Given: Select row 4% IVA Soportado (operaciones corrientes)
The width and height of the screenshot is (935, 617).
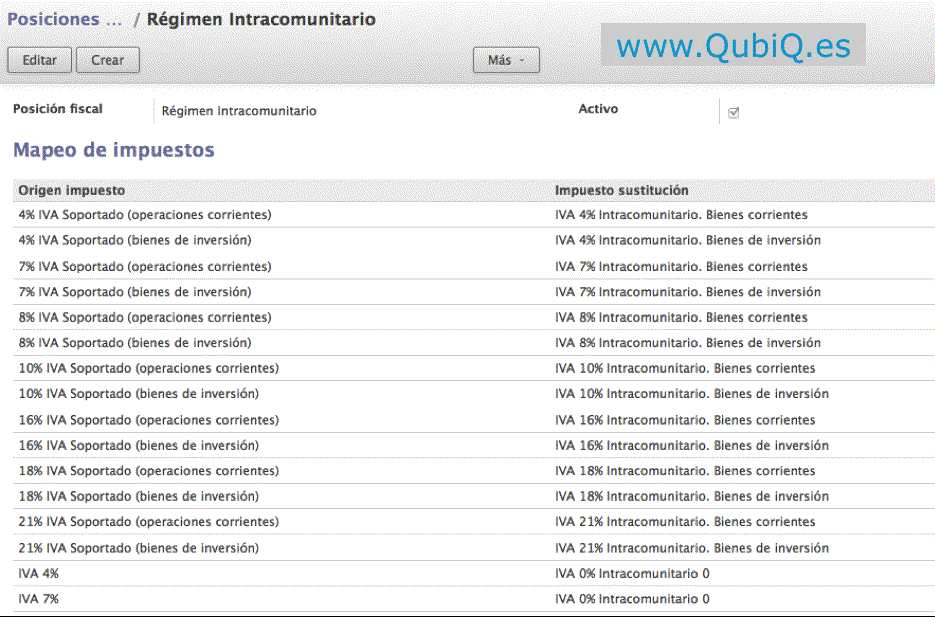Looking at the screenshot, I should coord(145,215).
